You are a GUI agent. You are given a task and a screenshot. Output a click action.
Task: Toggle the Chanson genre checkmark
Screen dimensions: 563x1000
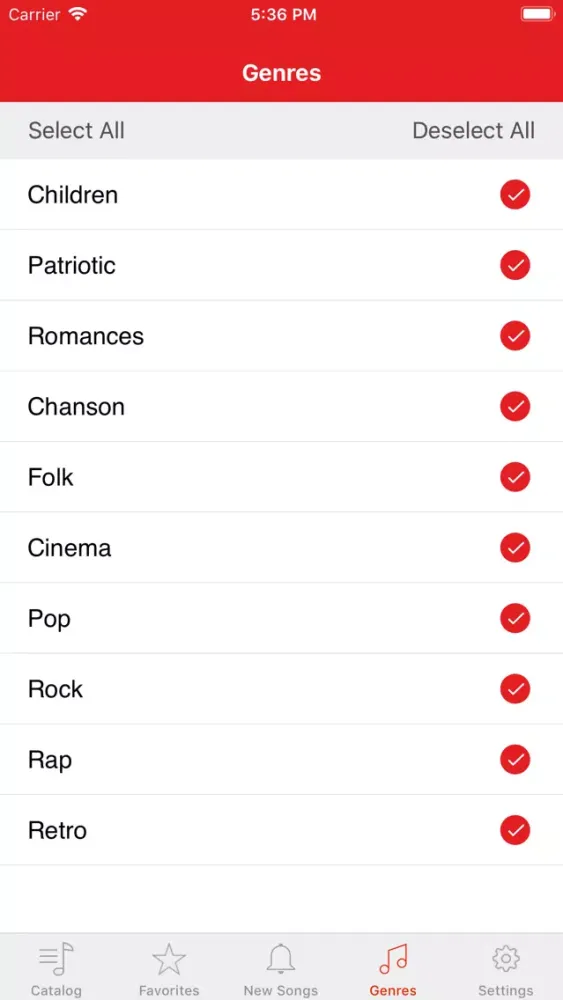[x=515, y=406]
